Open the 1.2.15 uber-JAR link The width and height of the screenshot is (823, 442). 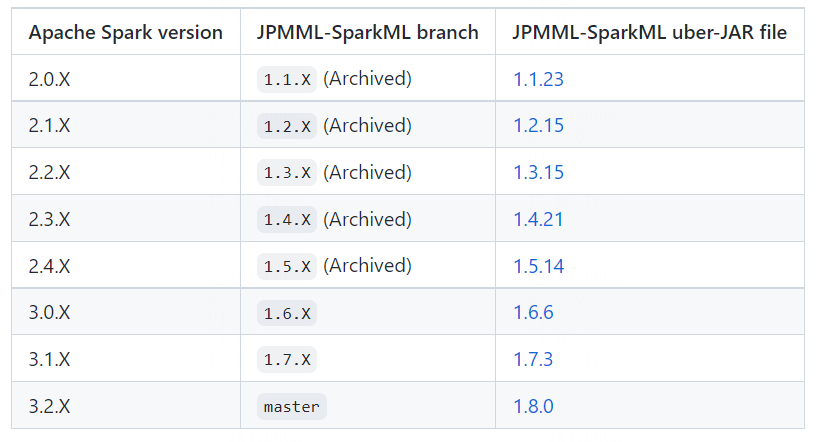[x=538, y=126]
